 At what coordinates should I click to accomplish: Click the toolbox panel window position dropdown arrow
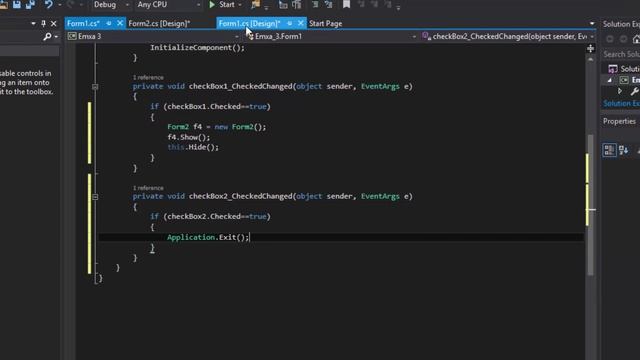(33, 24)
